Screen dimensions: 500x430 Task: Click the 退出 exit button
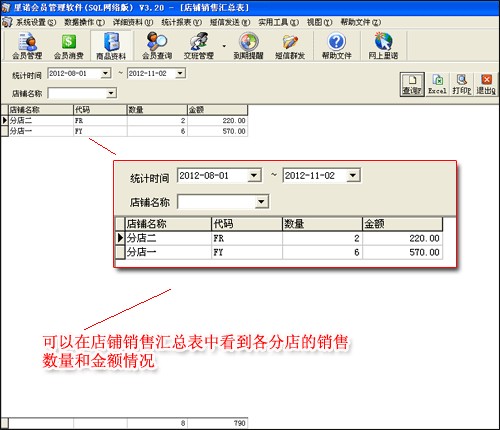[x=486, y=84]
